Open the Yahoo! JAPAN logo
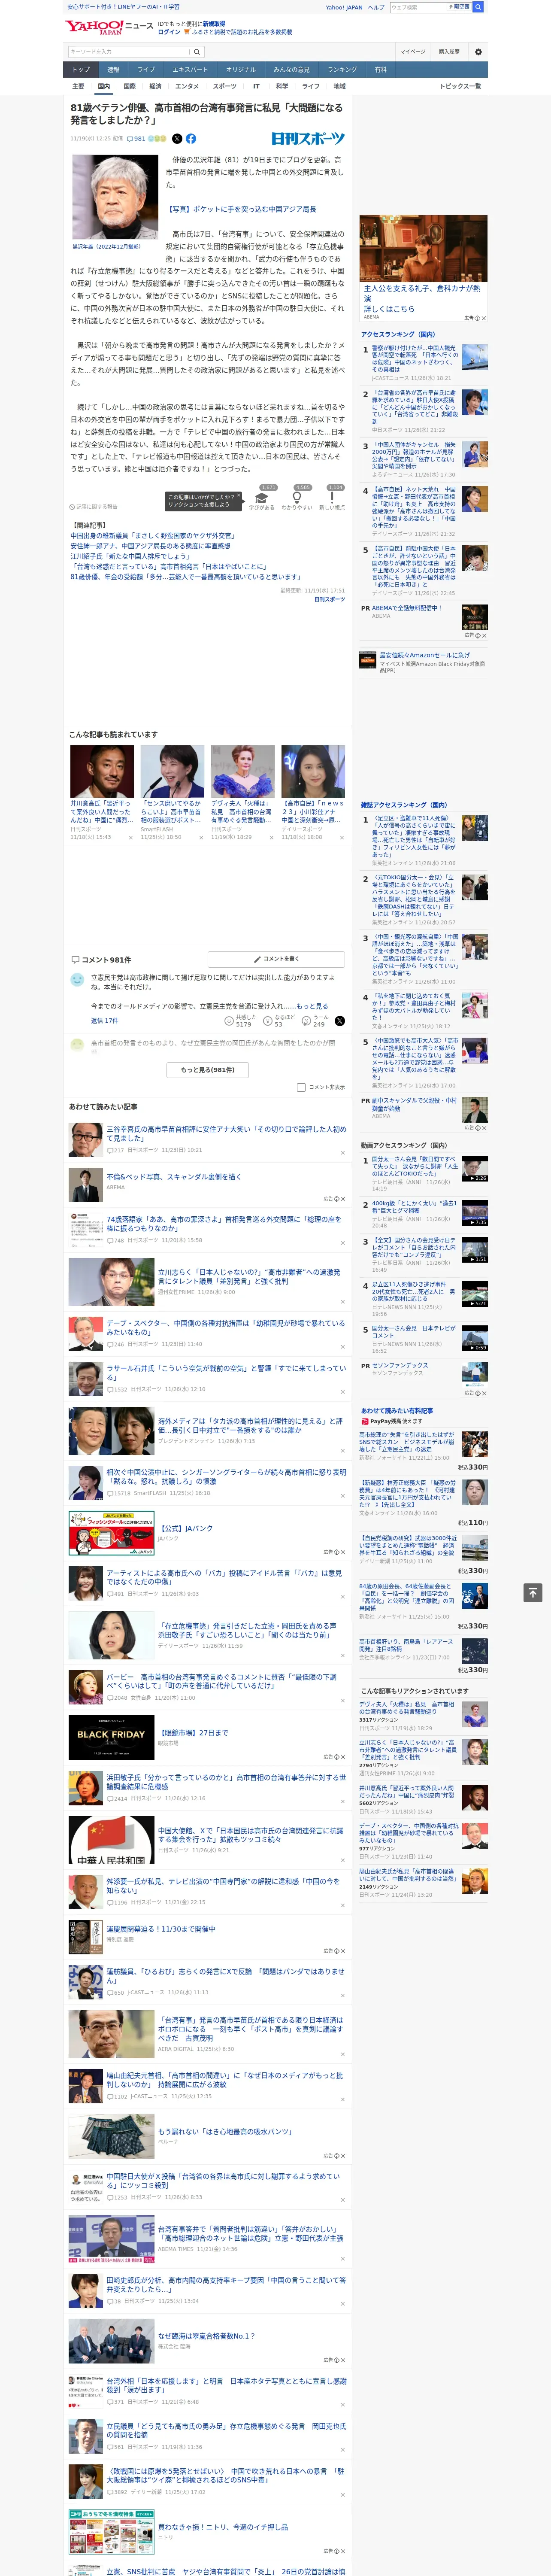The height and width of the screenshot is (2576, 551). pyautogui.click(x=94, y=28)
